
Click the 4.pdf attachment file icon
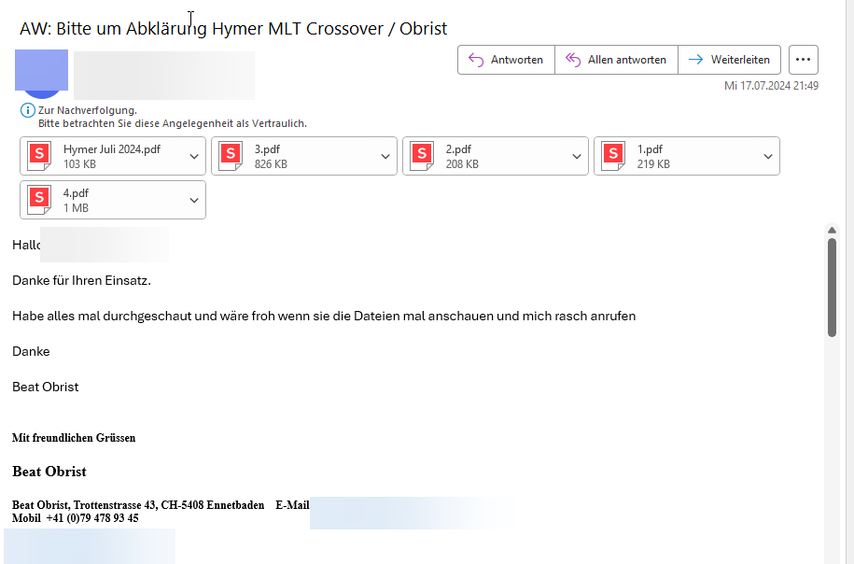coord(40,199)
